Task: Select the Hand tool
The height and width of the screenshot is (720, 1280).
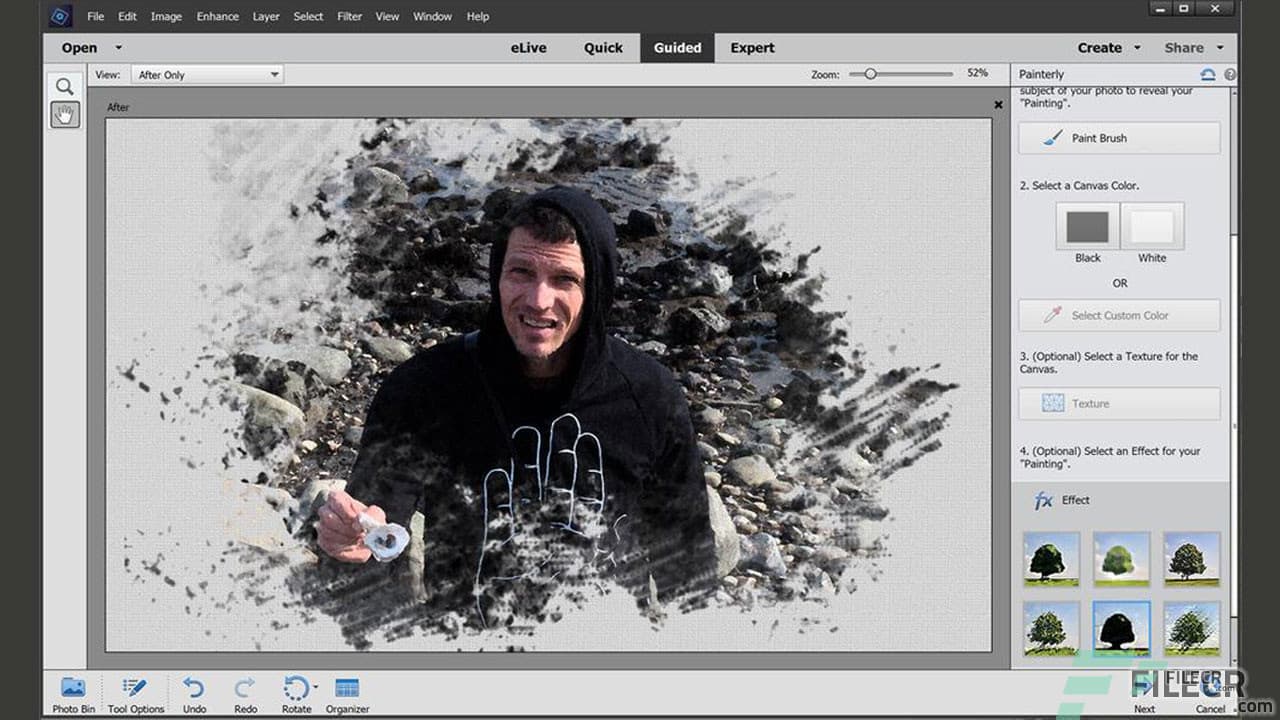Action: (64, 113)
